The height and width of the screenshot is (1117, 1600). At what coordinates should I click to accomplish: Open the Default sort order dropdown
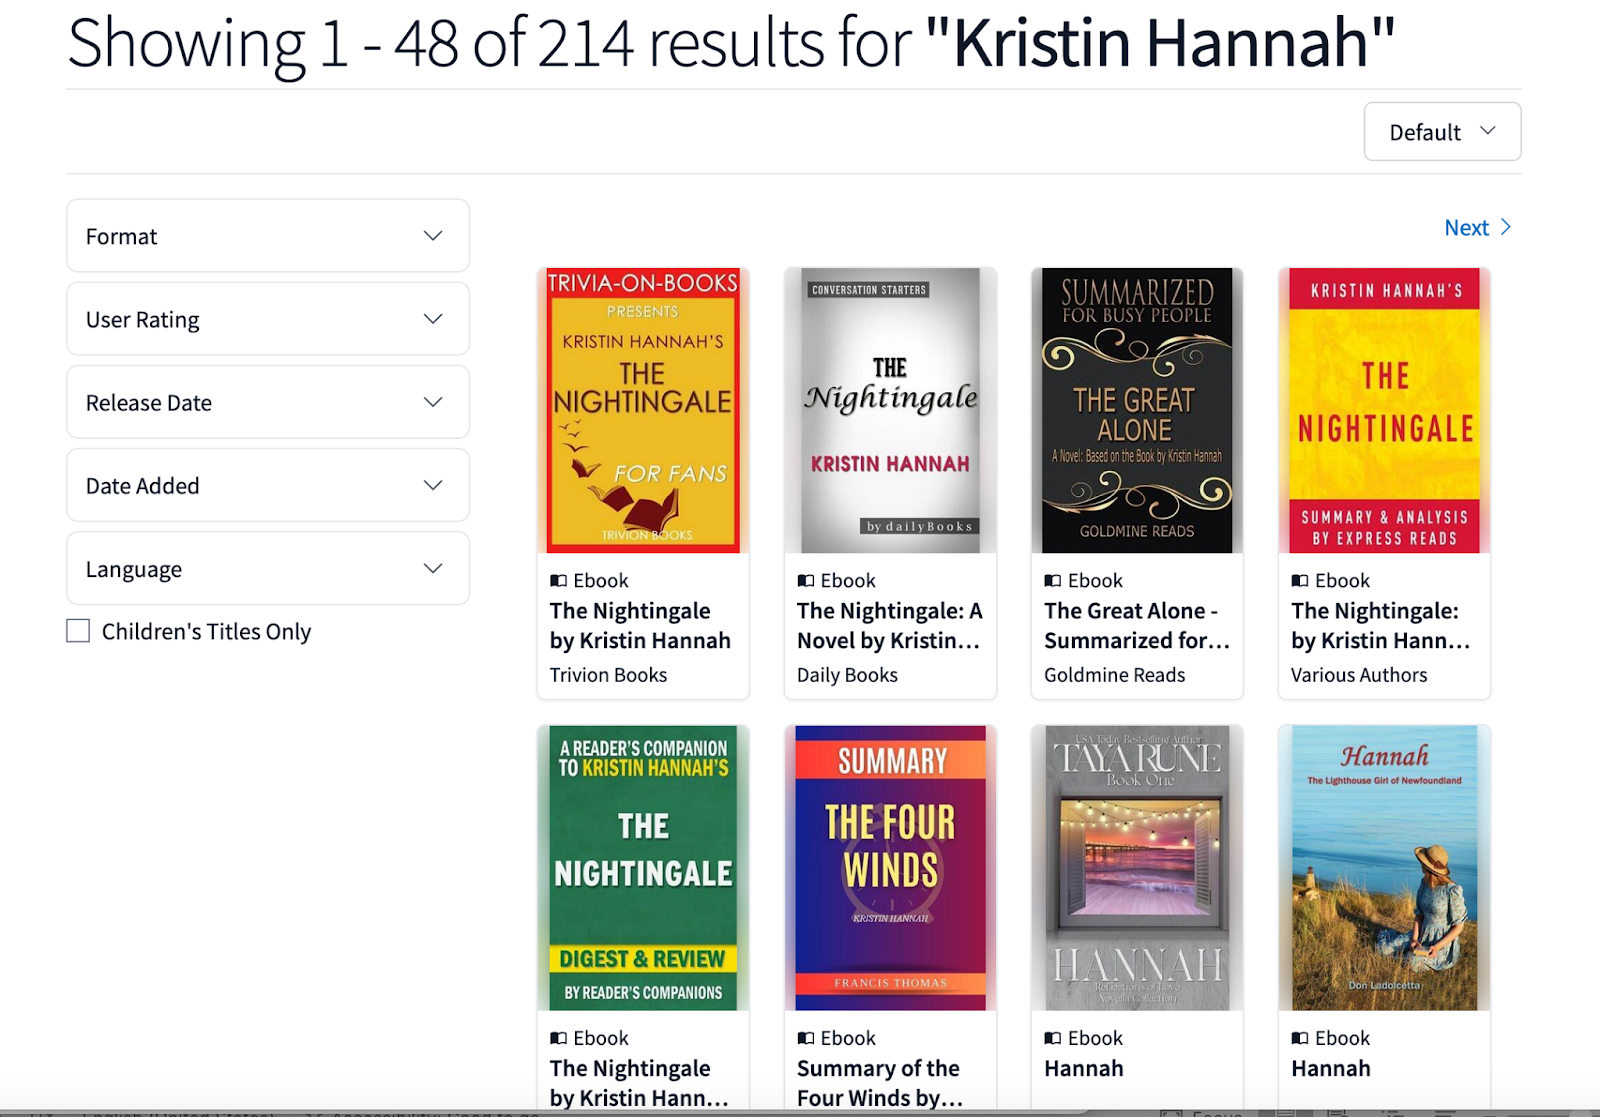(1442, 132)
